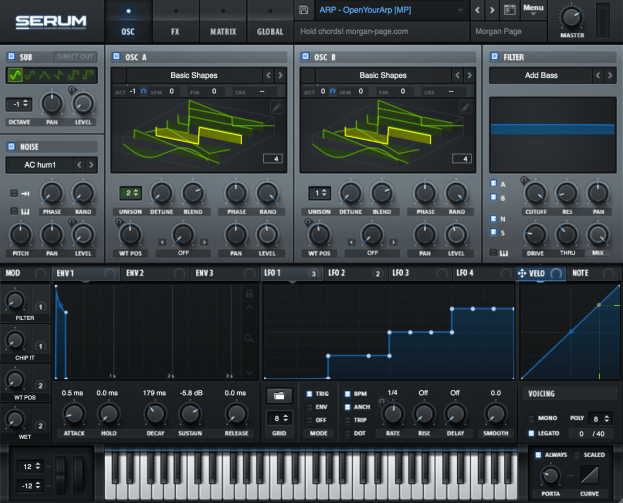The height and width of the screenshot is (503, 623).
Task: Toggle the SUB oscillator enable switch
Action: 11,56
